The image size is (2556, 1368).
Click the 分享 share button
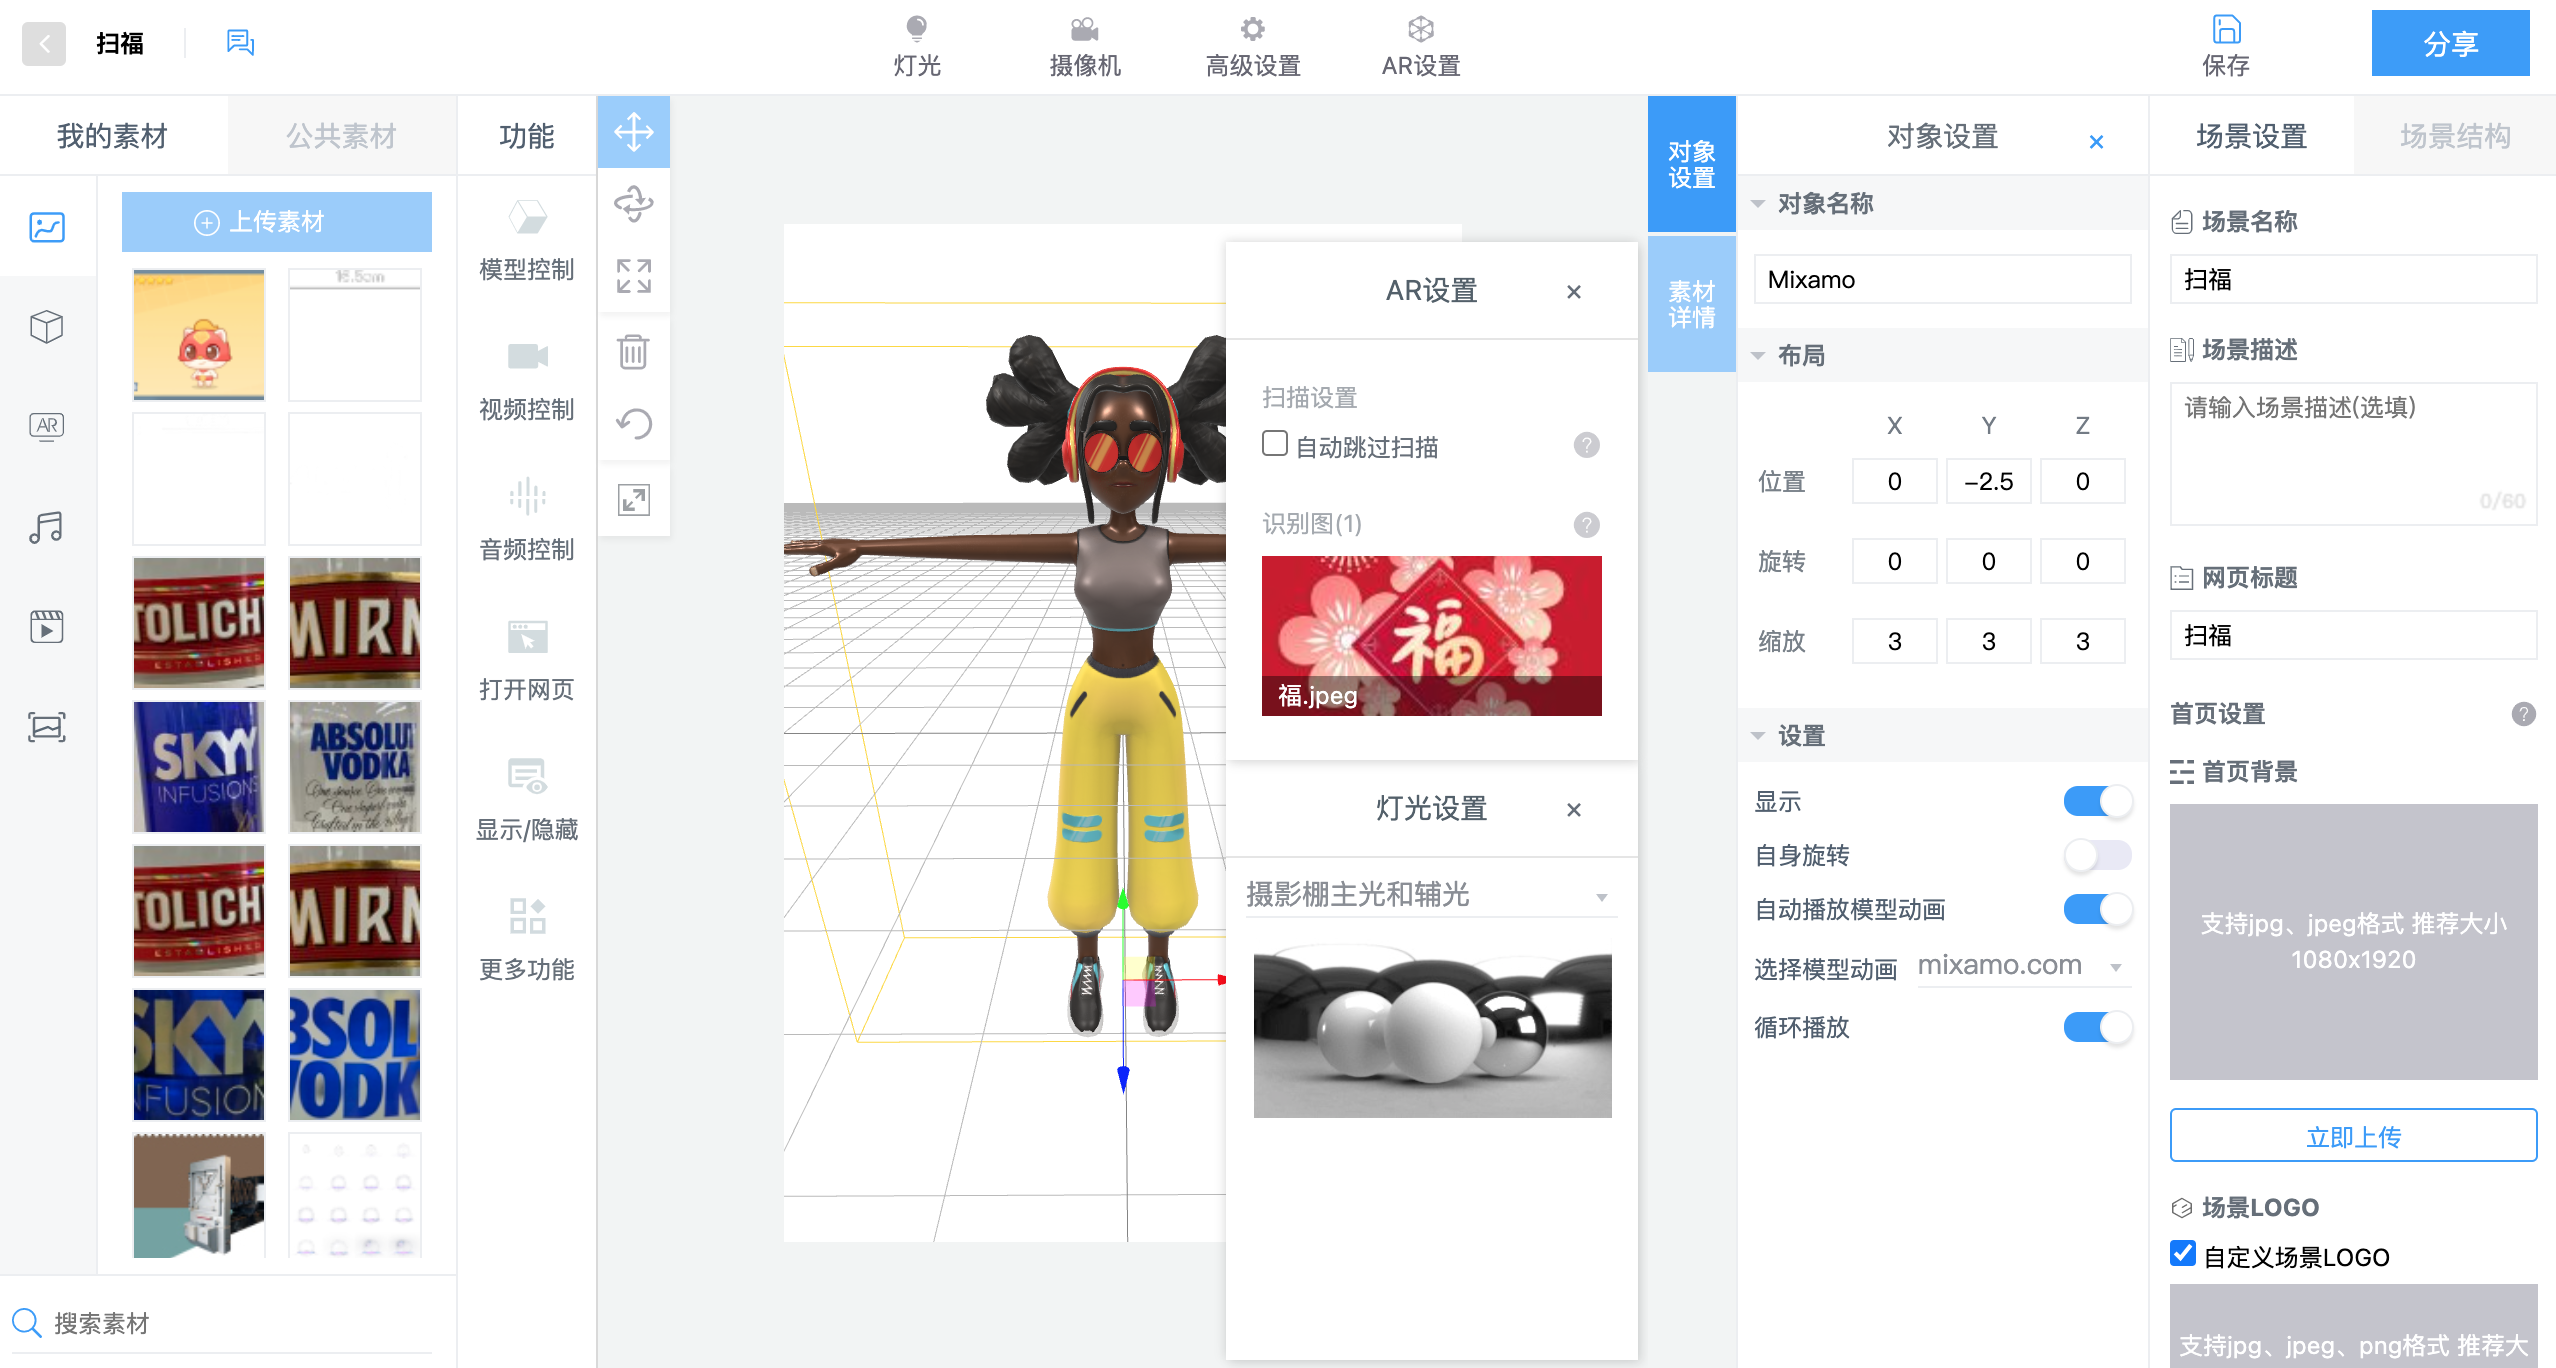tap(2450, 44)
